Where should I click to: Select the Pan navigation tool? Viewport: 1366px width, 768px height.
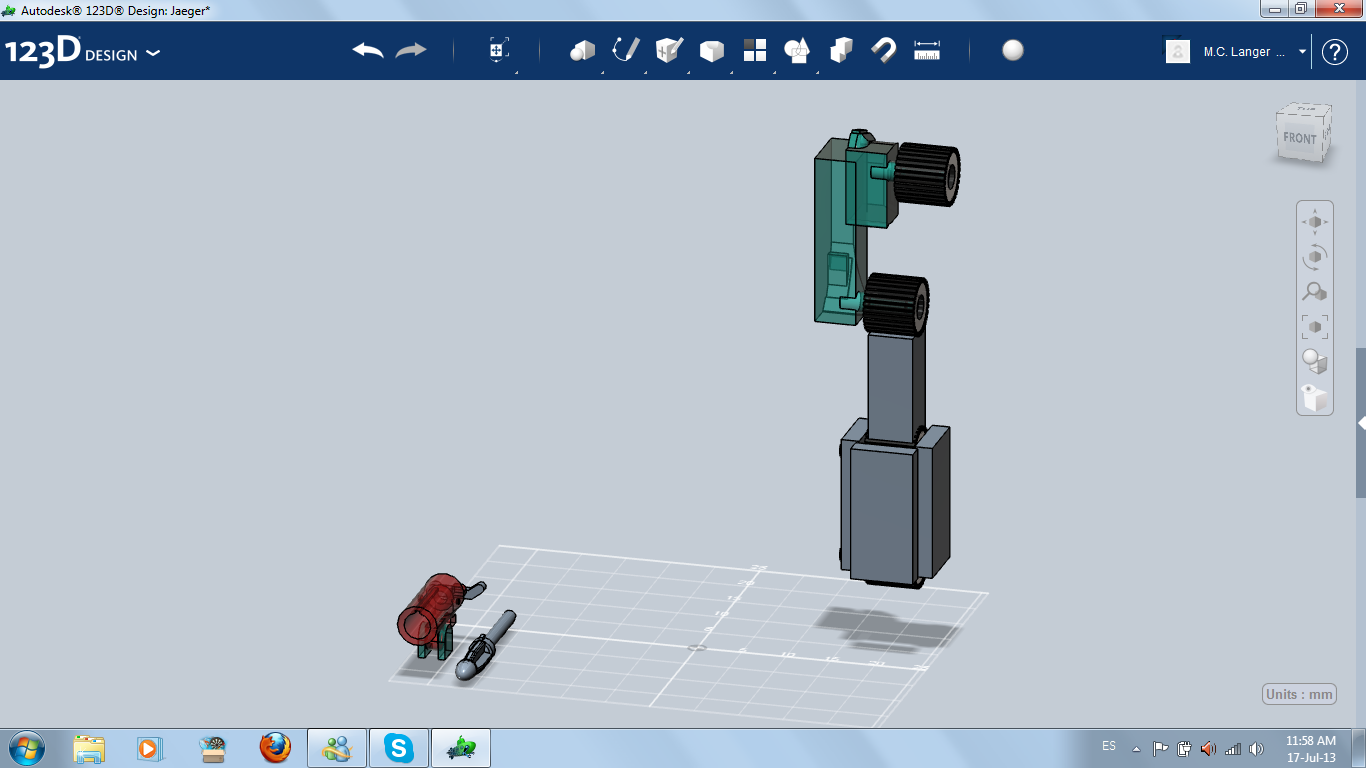1315,222
